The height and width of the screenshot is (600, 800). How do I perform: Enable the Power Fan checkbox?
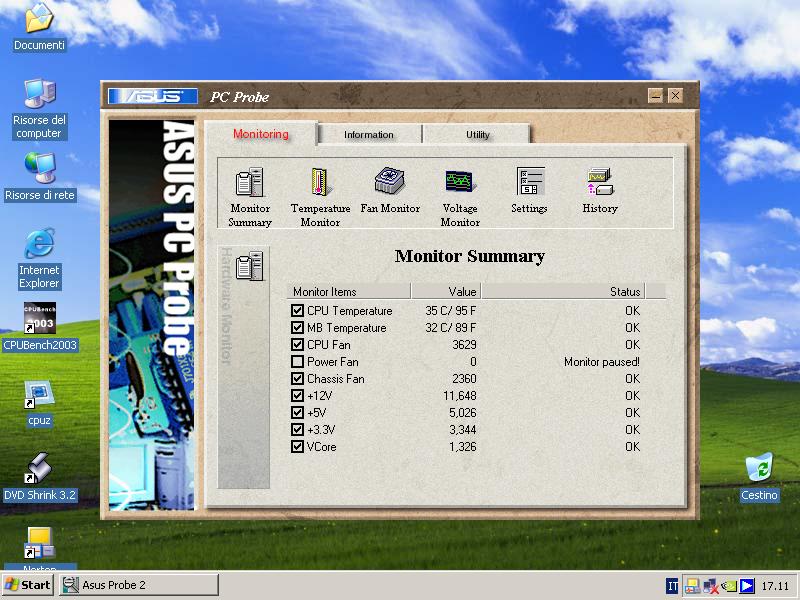pyautogui.click(x=297, y=361)
